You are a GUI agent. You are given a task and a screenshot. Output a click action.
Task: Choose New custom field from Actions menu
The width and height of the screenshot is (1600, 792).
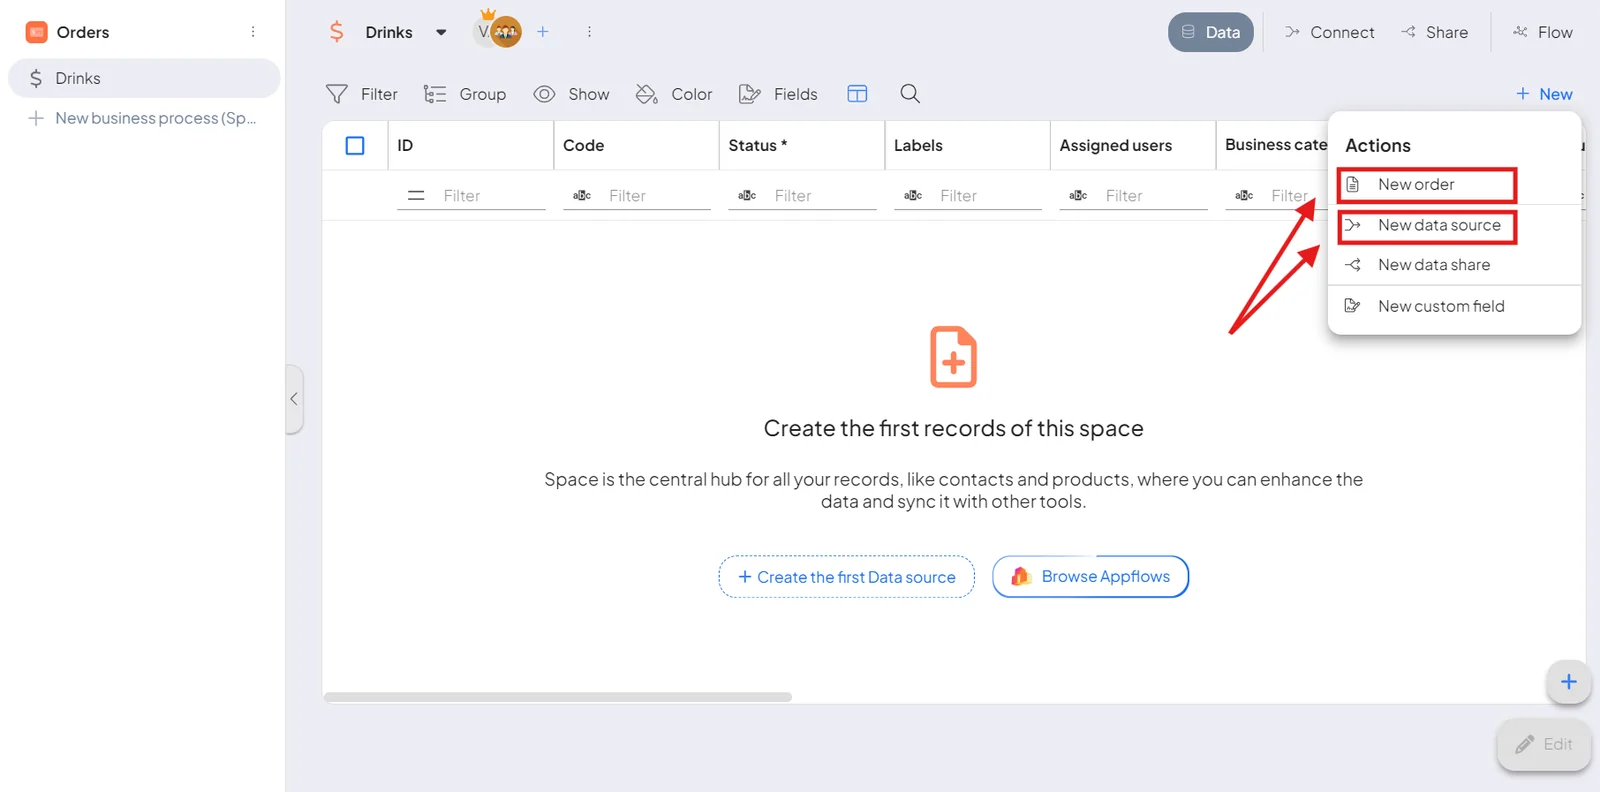coord(1454,306)
